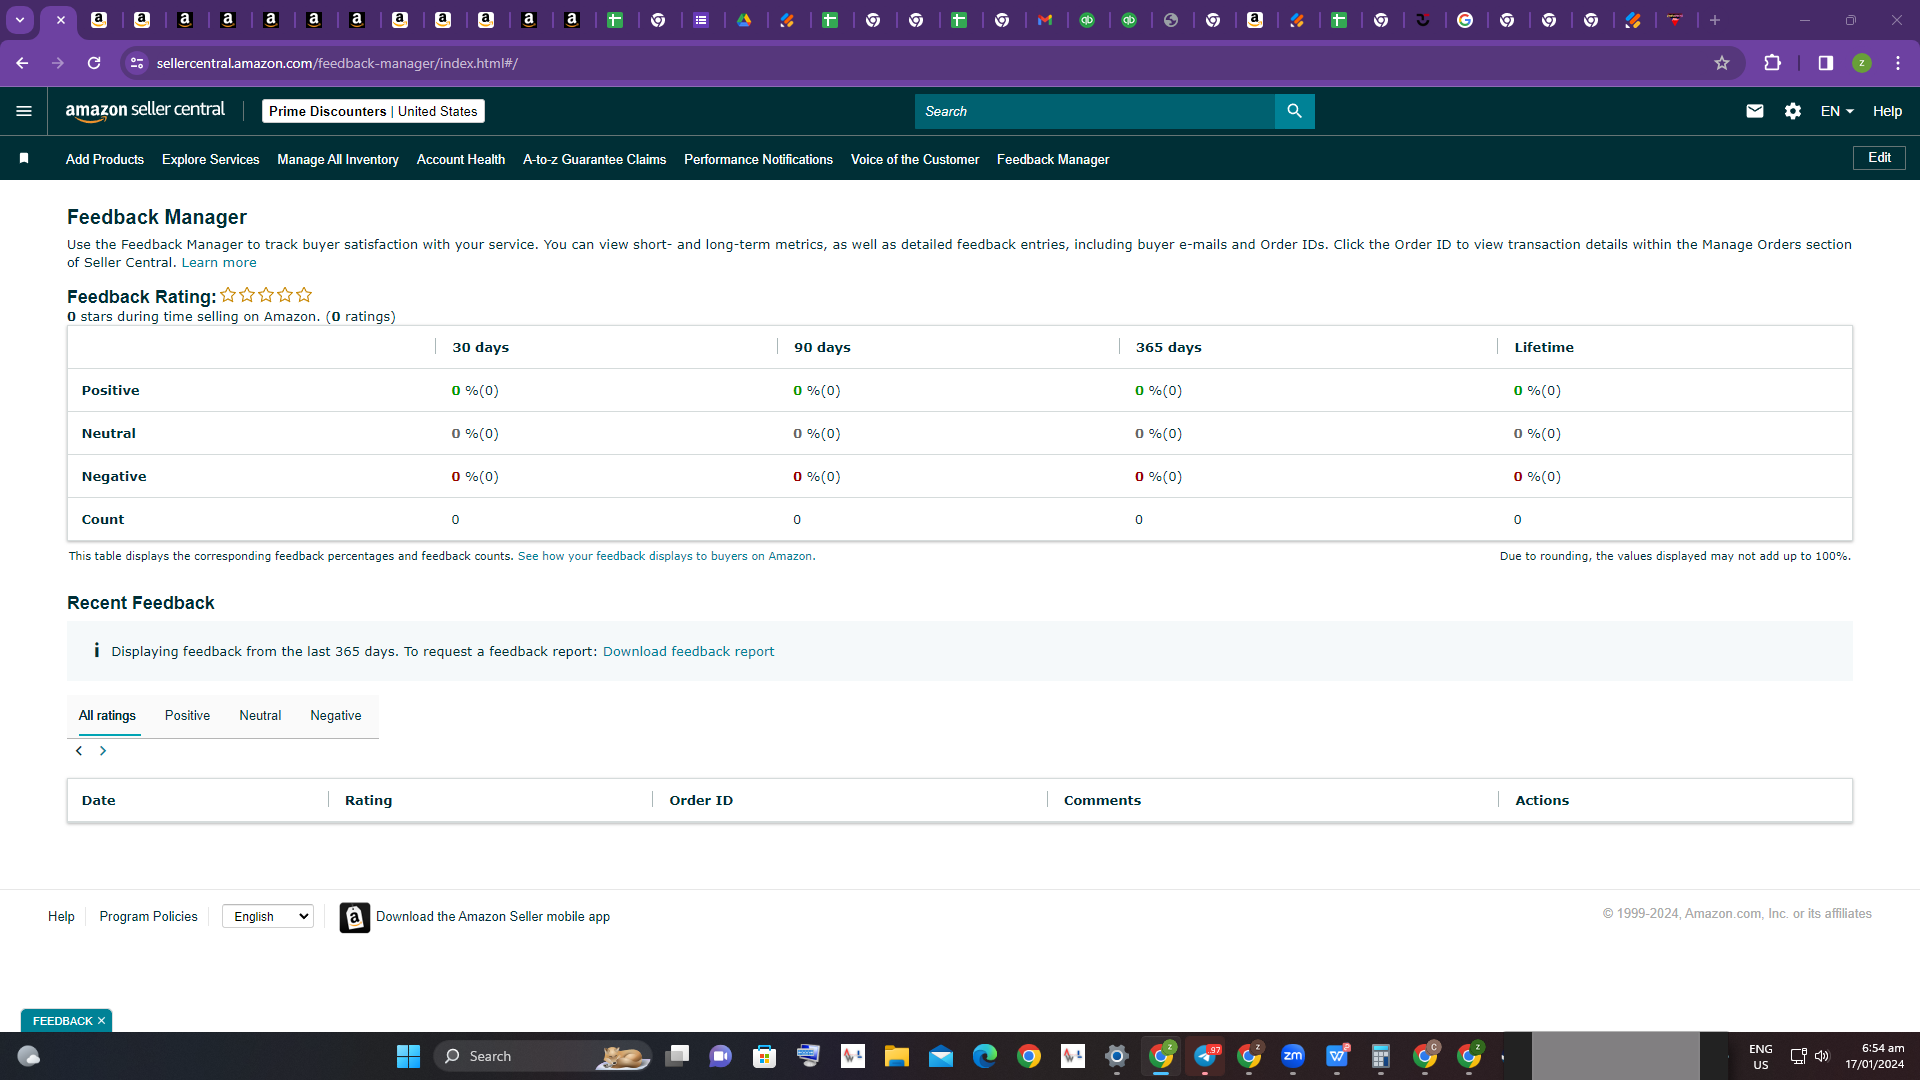Click the browser address bar URL
This screenshot has width=1920, height=1080.
click(x=337, y=63)
